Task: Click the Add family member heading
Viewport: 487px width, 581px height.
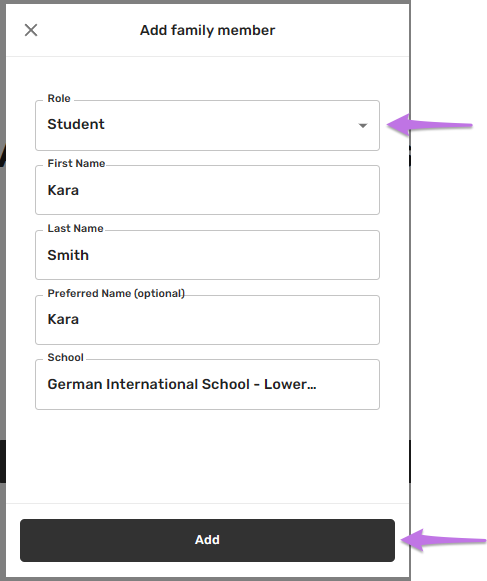Action: (207, 30)
